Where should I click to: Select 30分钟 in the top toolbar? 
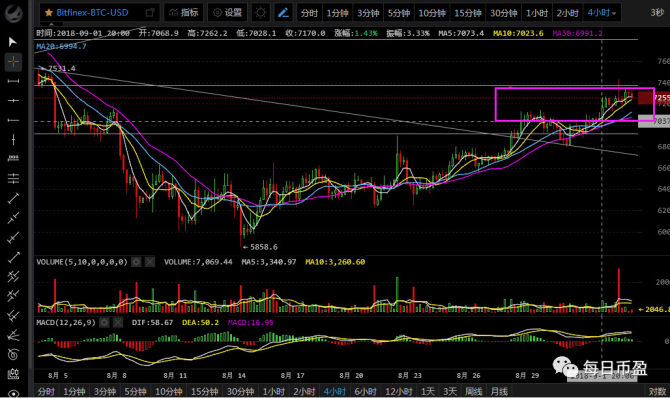(503, 13)
